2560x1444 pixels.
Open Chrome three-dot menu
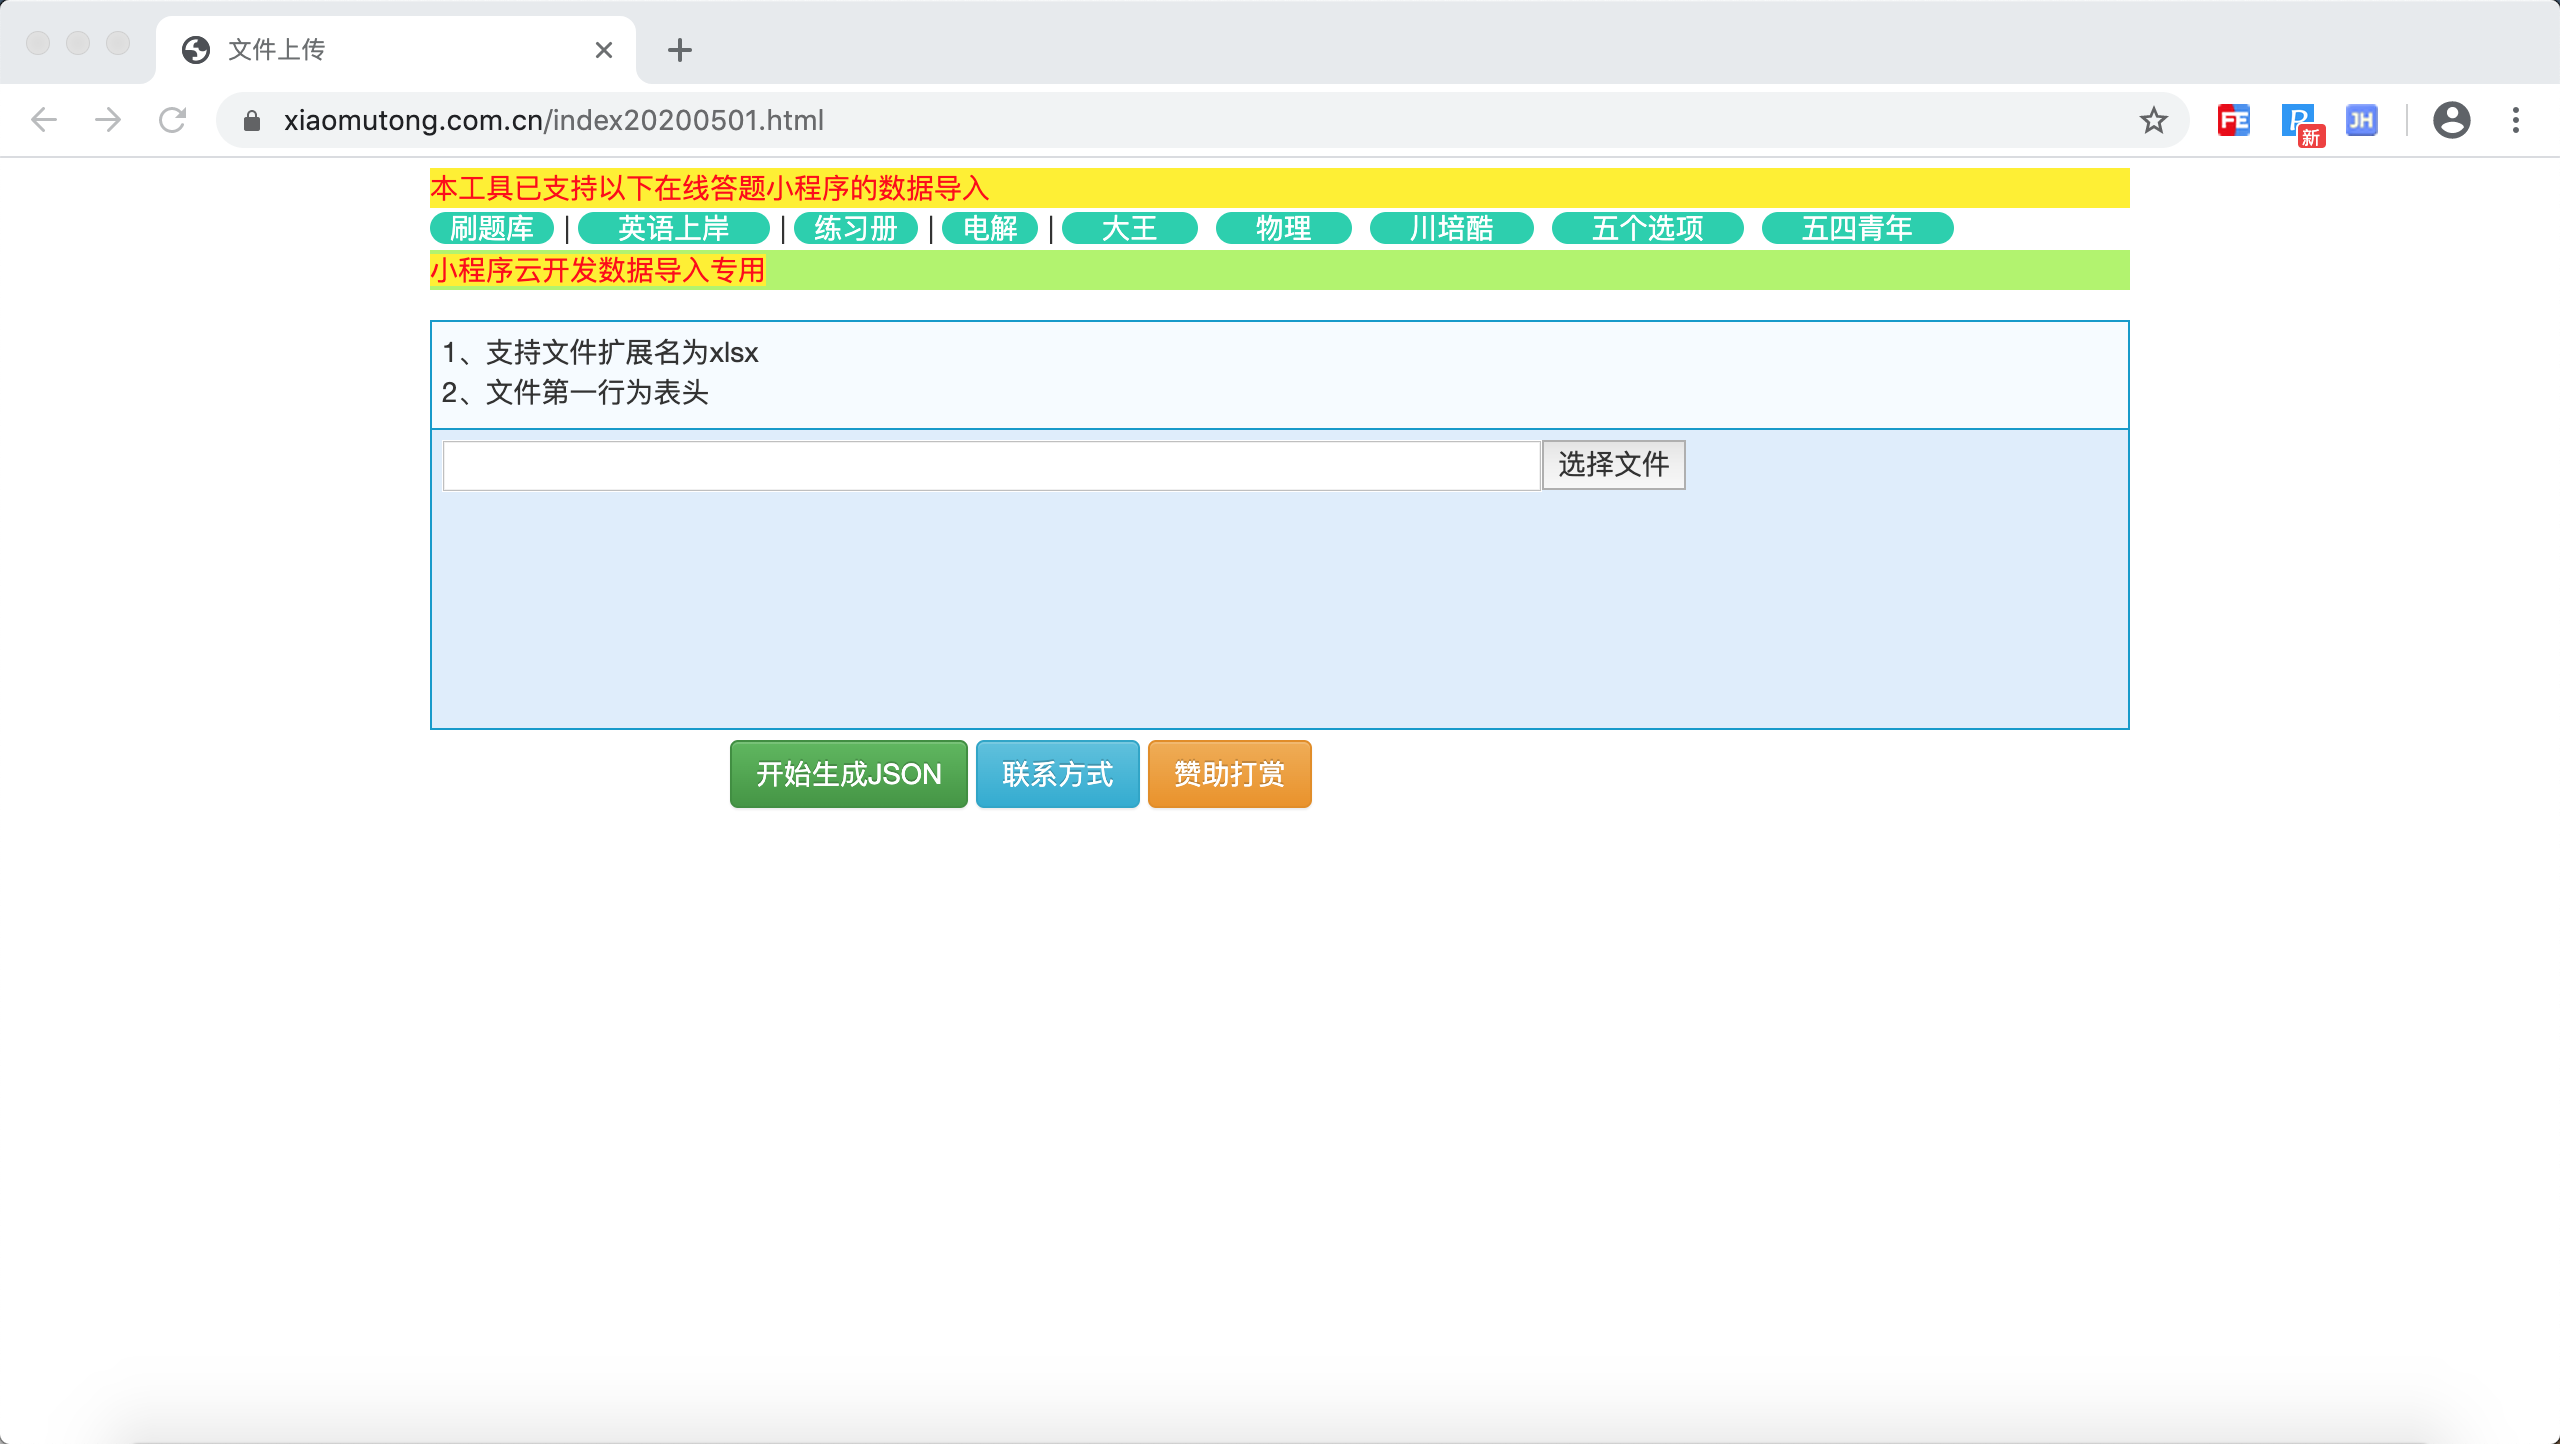coord(2516,120)
